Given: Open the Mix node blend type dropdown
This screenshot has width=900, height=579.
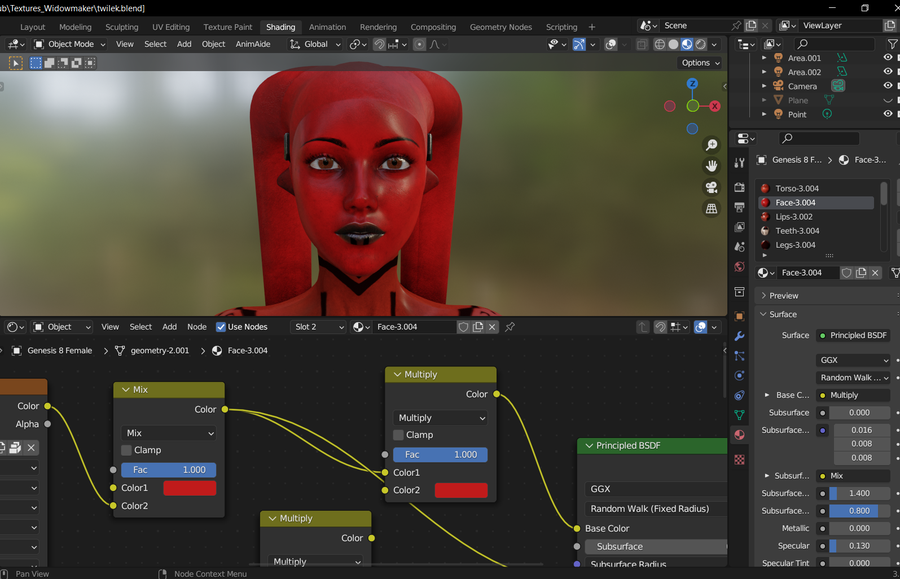Looking at the screenshot, I should coord(169,433).
